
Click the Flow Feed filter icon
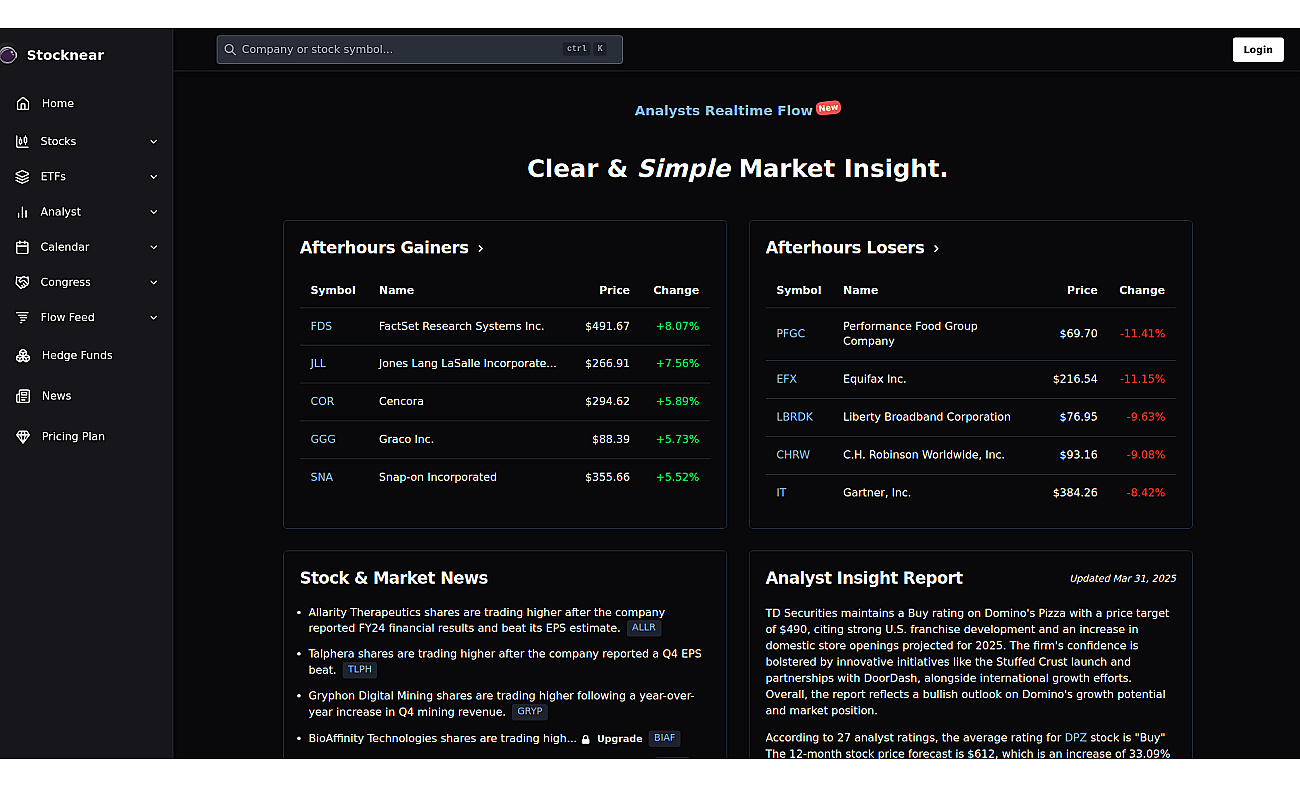[22, 317]
